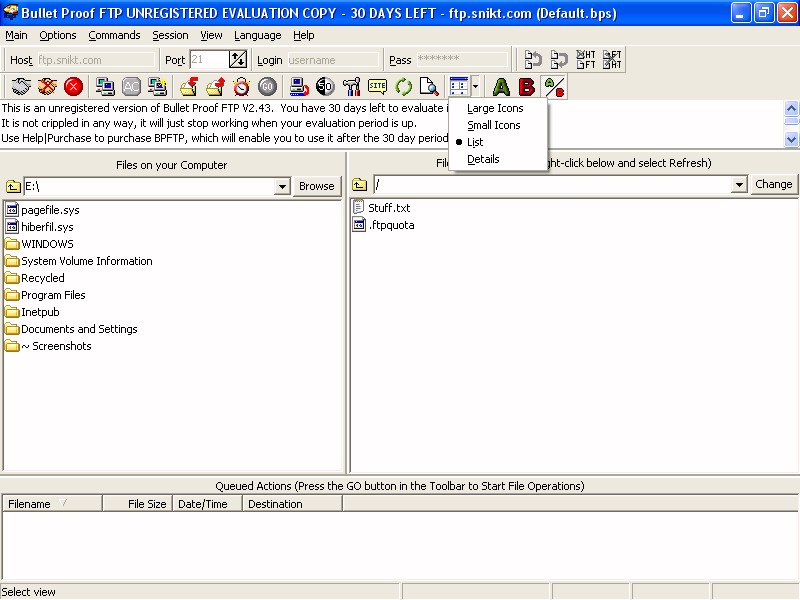Click the computer with red arrow icon
Viewport: 800px width, 600px height.
[x=299, y=86]
